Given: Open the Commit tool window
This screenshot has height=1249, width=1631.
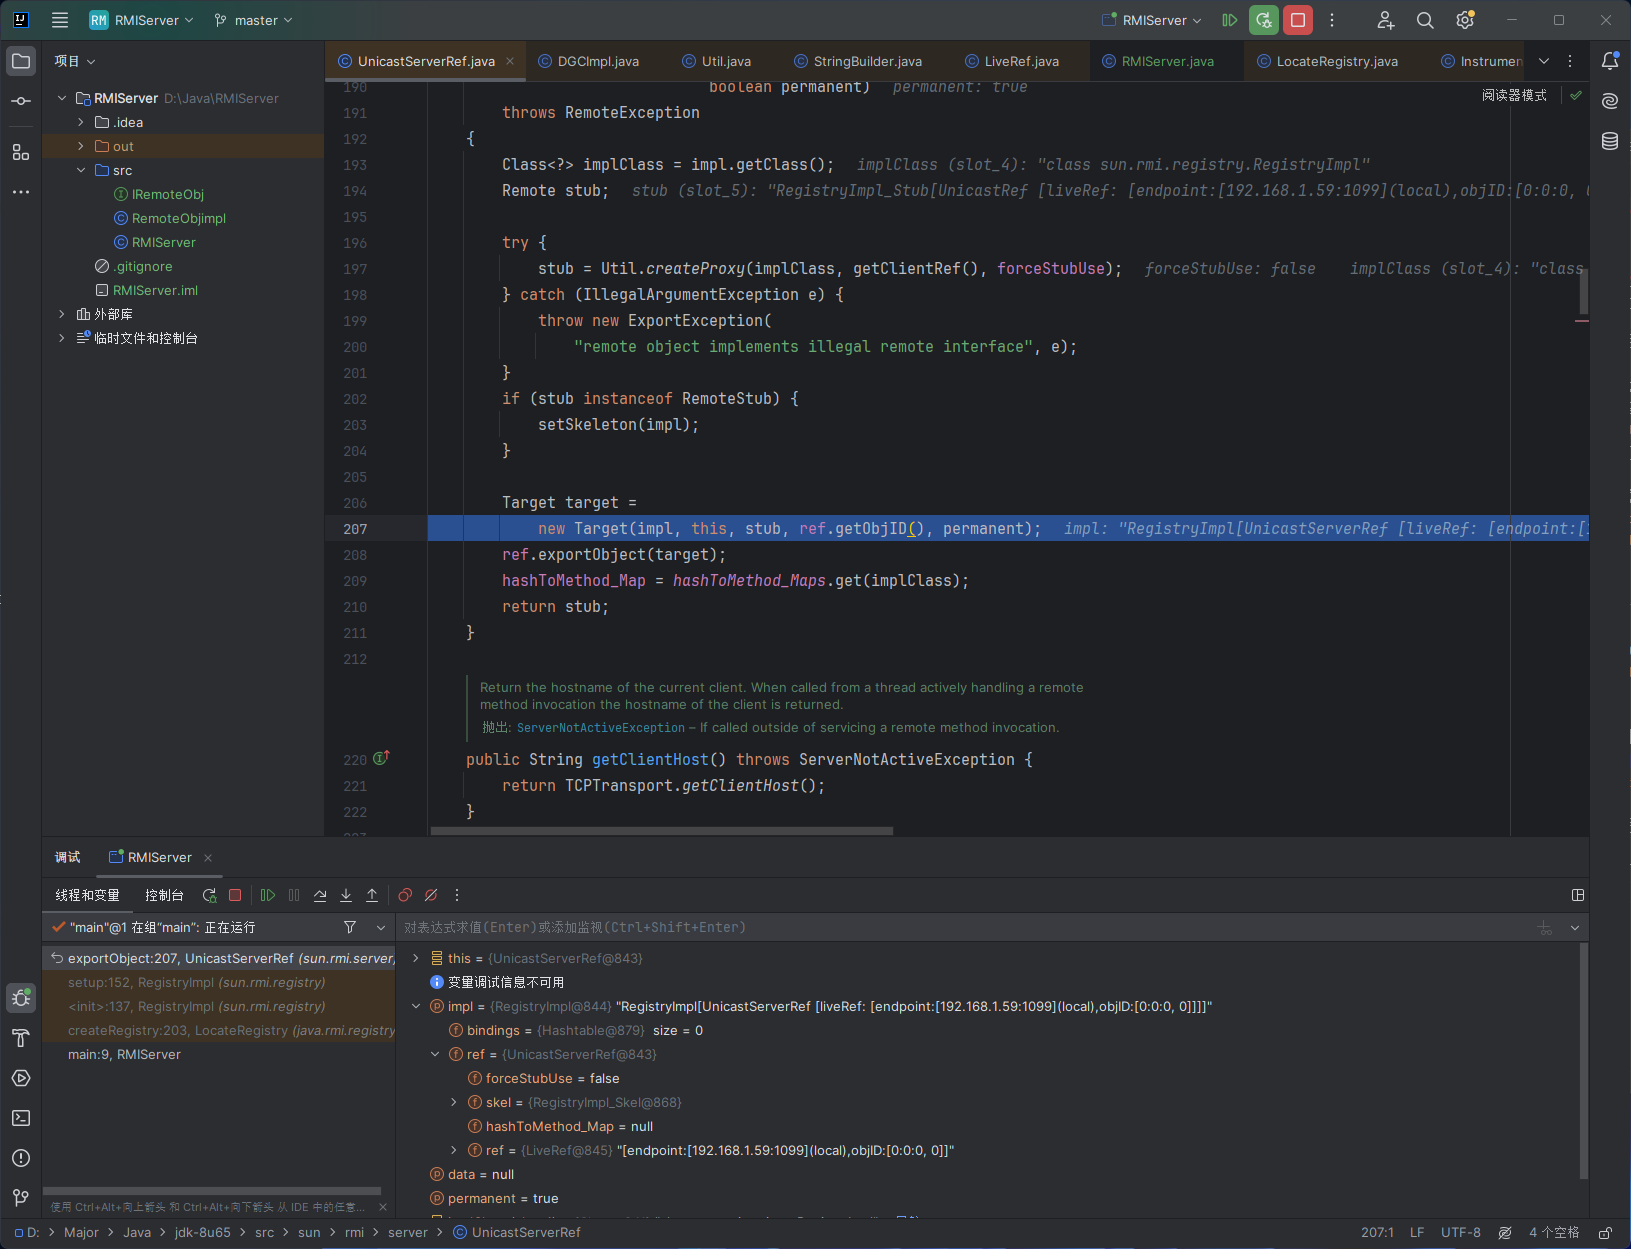Looking at the screenshot, I should point(21,101).
